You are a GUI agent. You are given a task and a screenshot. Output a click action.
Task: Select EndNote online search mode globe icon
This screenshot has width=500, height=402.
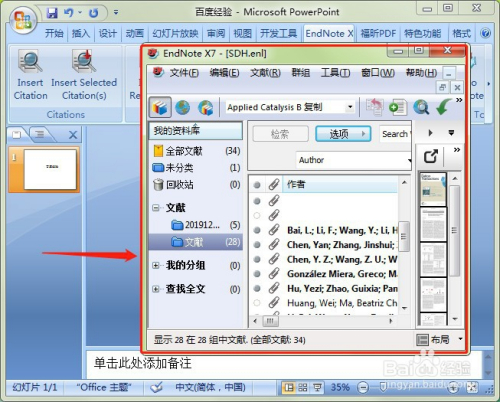click(183, 108)
